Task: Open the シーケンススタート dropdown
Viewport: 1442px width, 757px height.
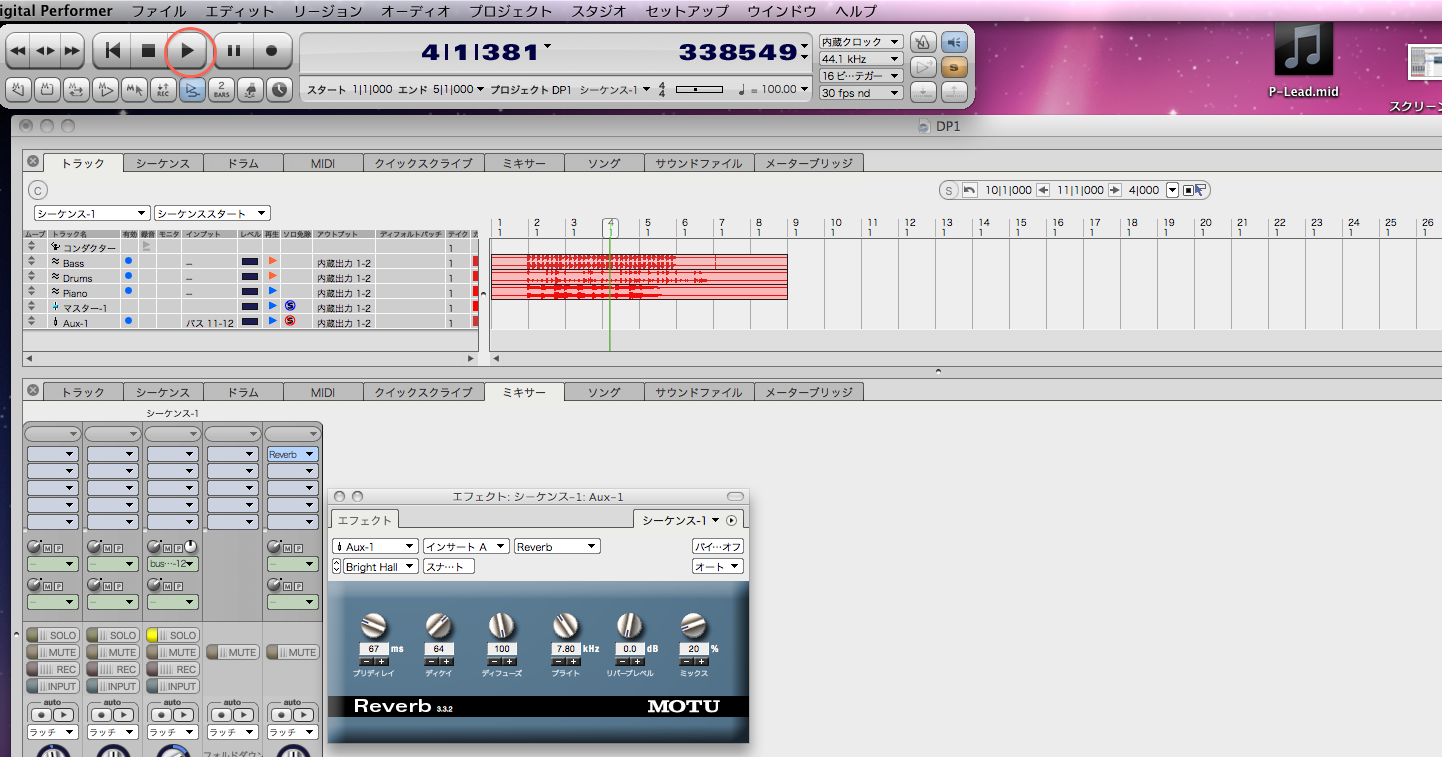Action: (213, 213)
